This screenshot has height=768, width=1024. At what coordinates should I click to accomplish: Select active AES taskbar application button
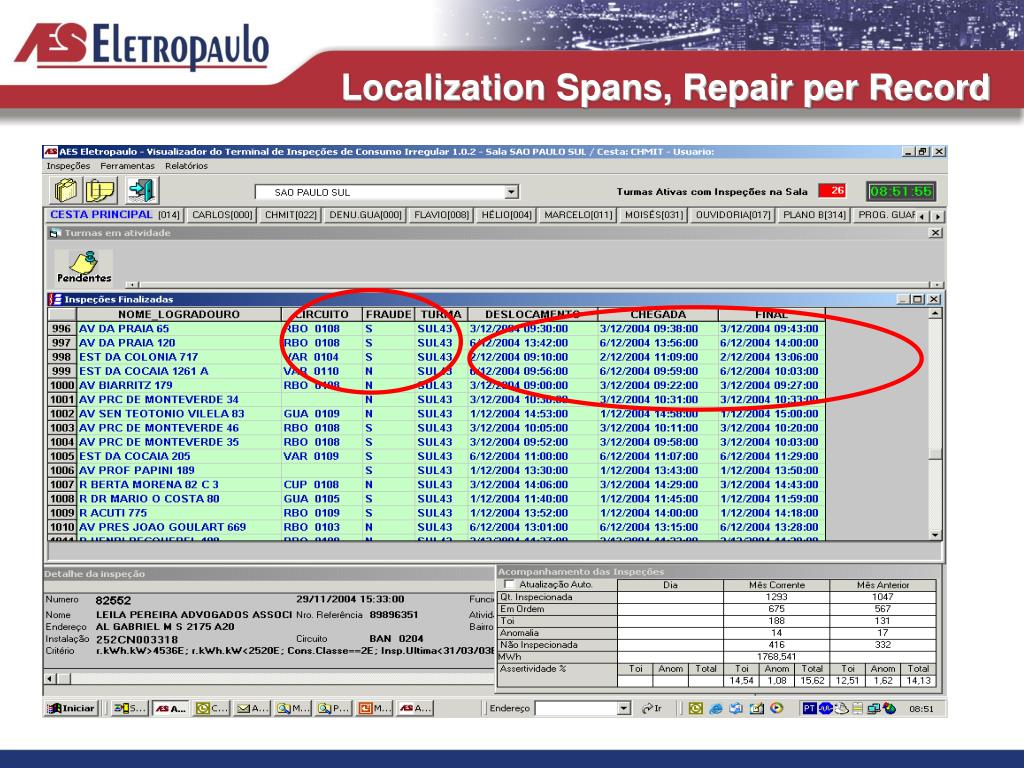coord(170,708)
